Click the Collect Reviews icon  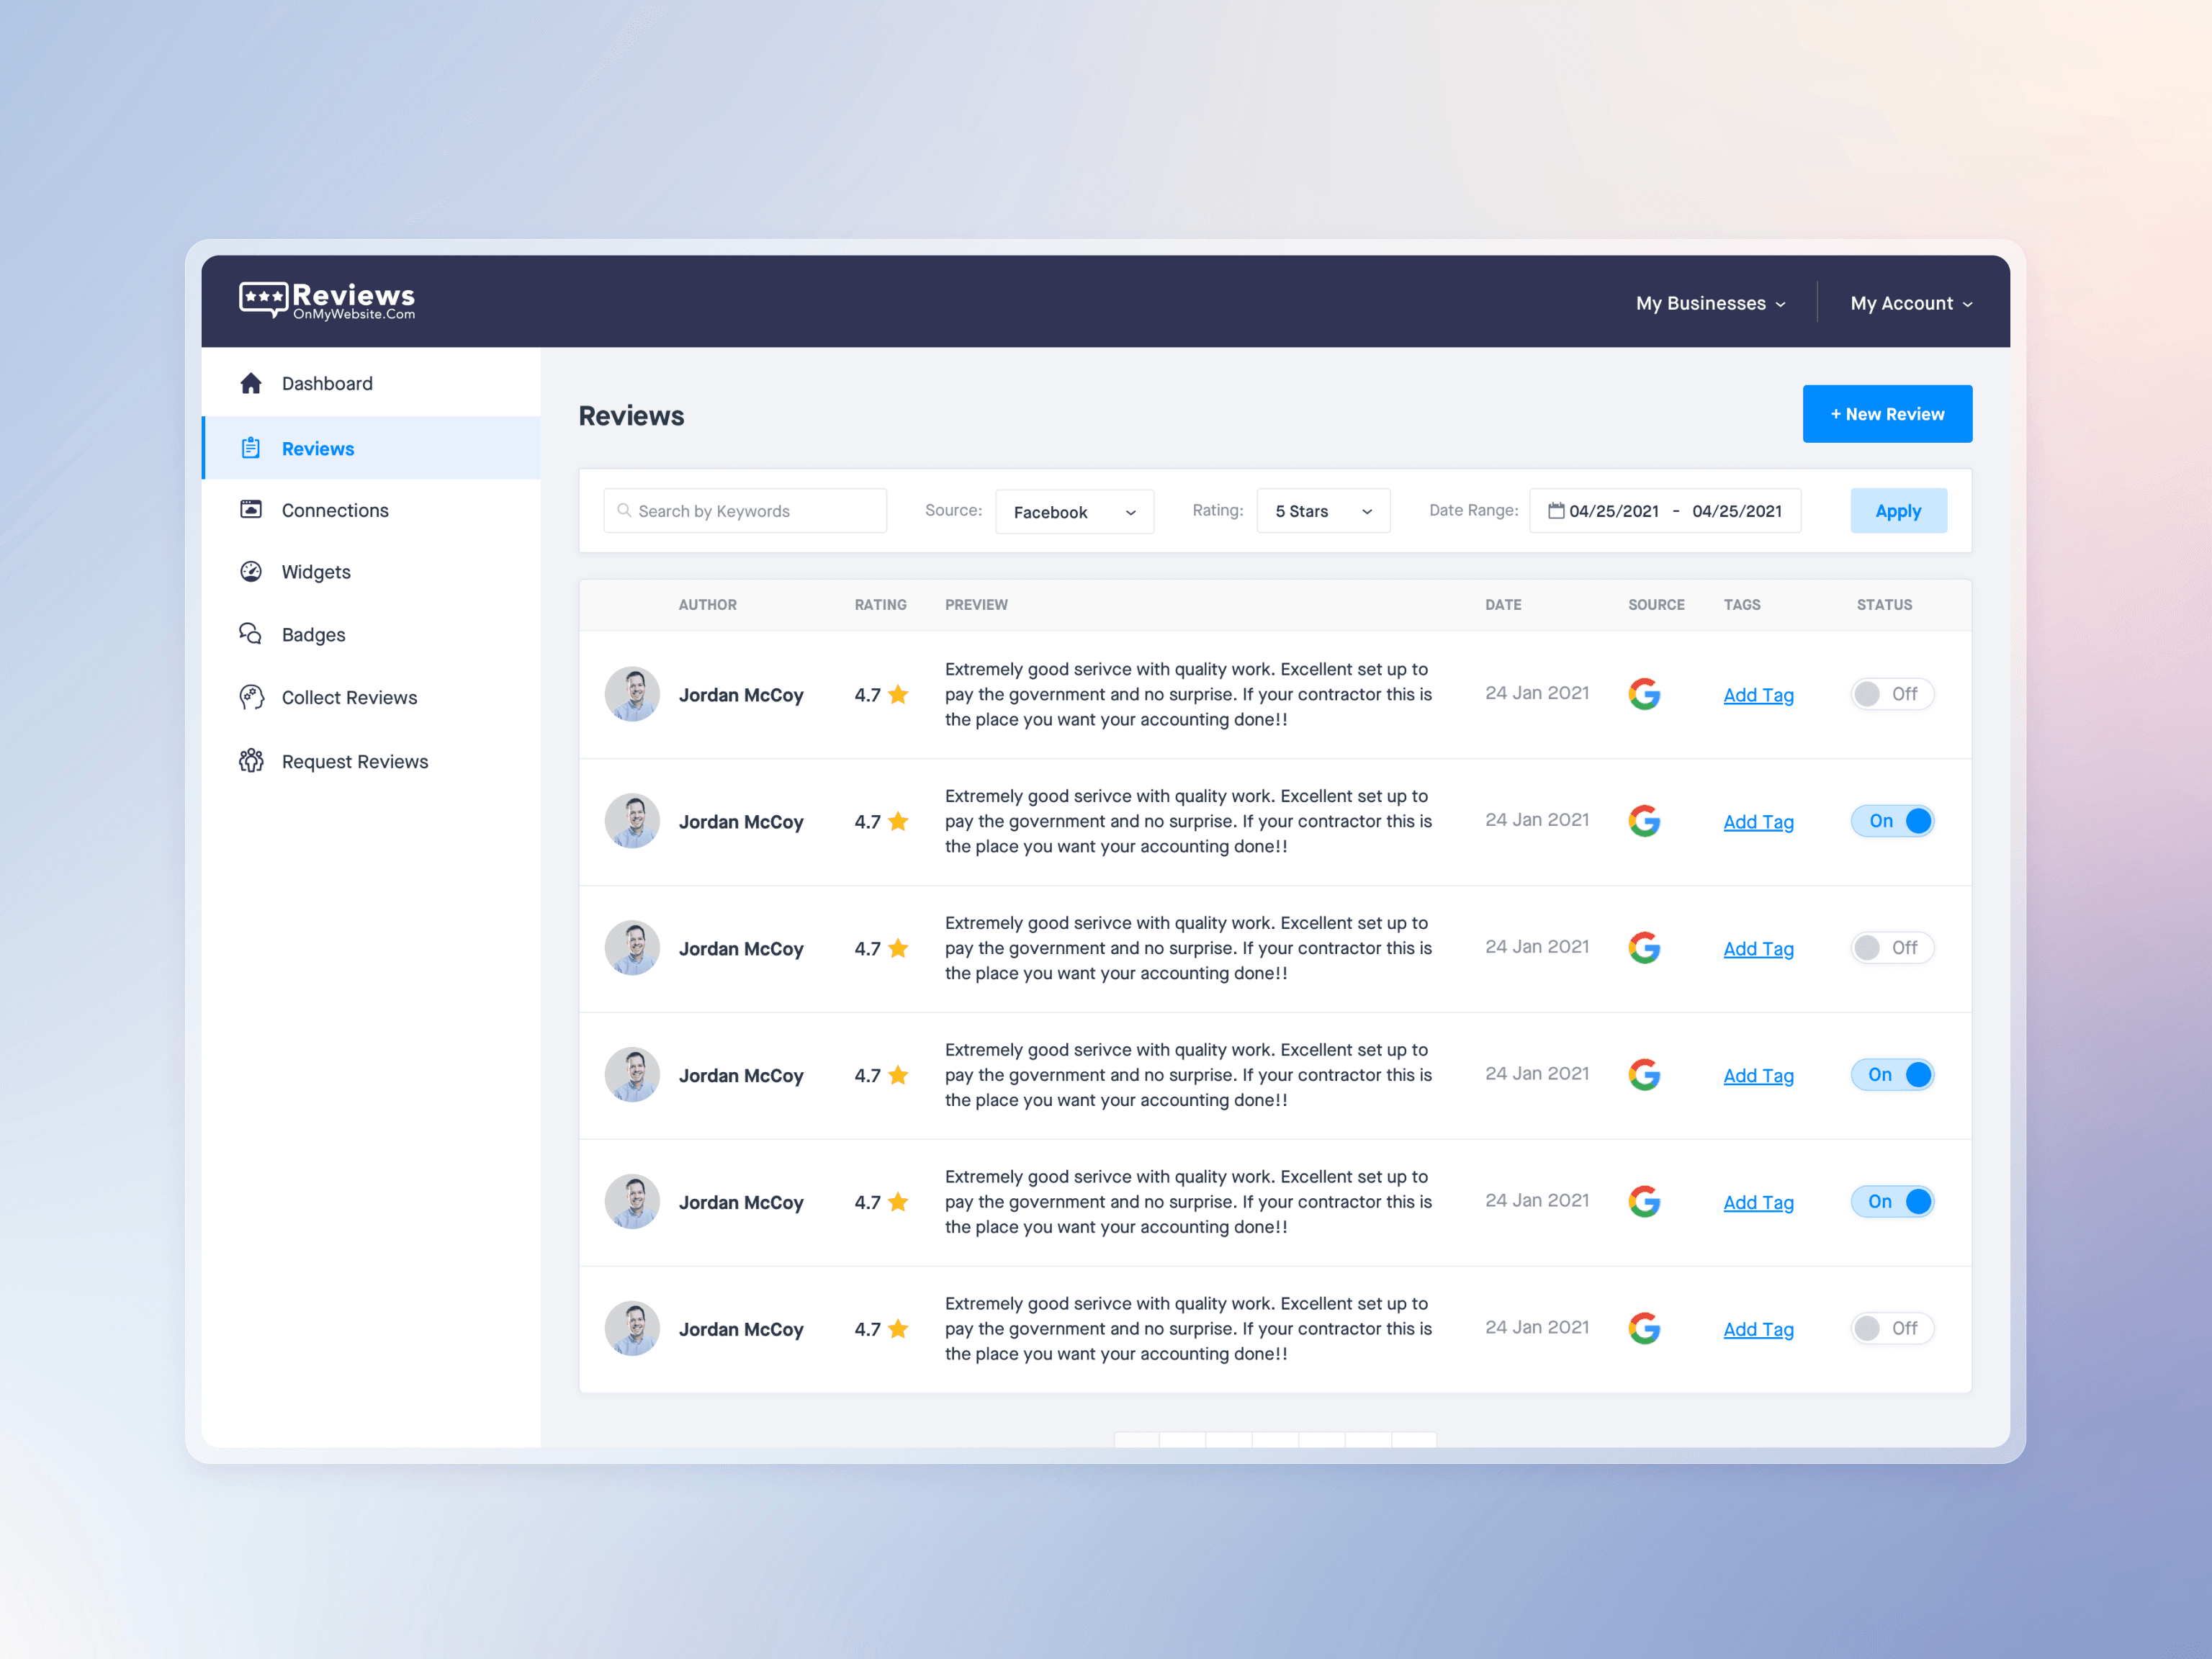click(251, 697)
